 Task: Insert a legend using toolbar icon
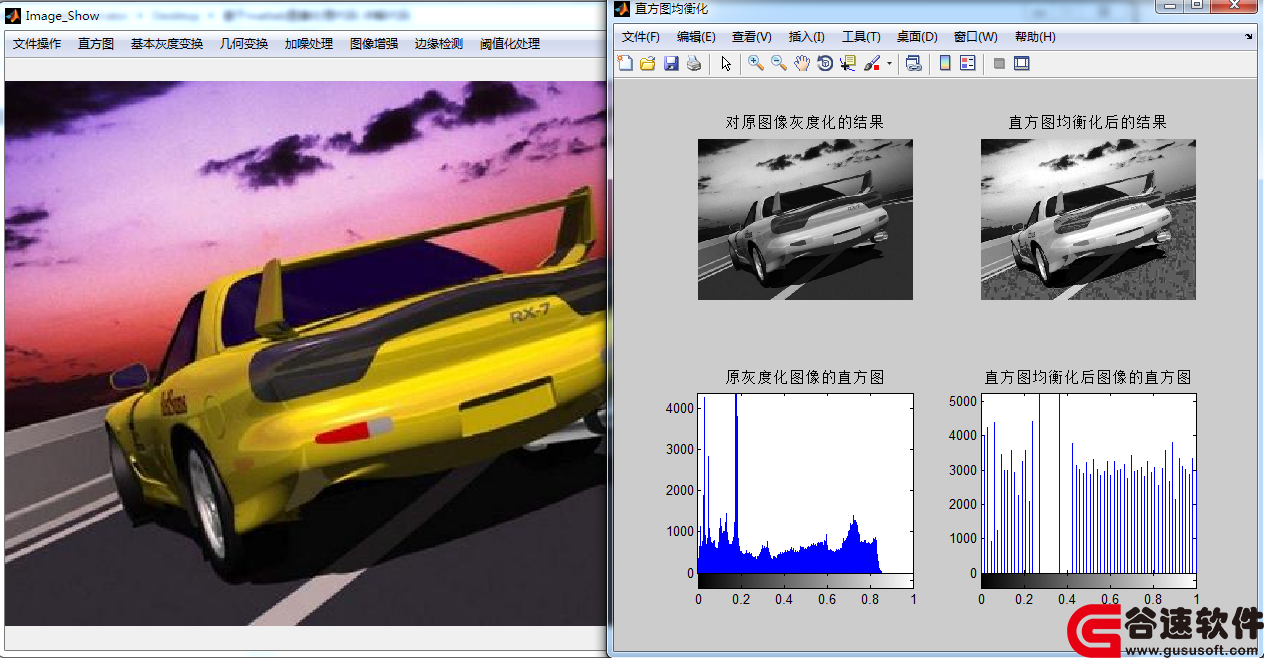(x=967, y=64)
